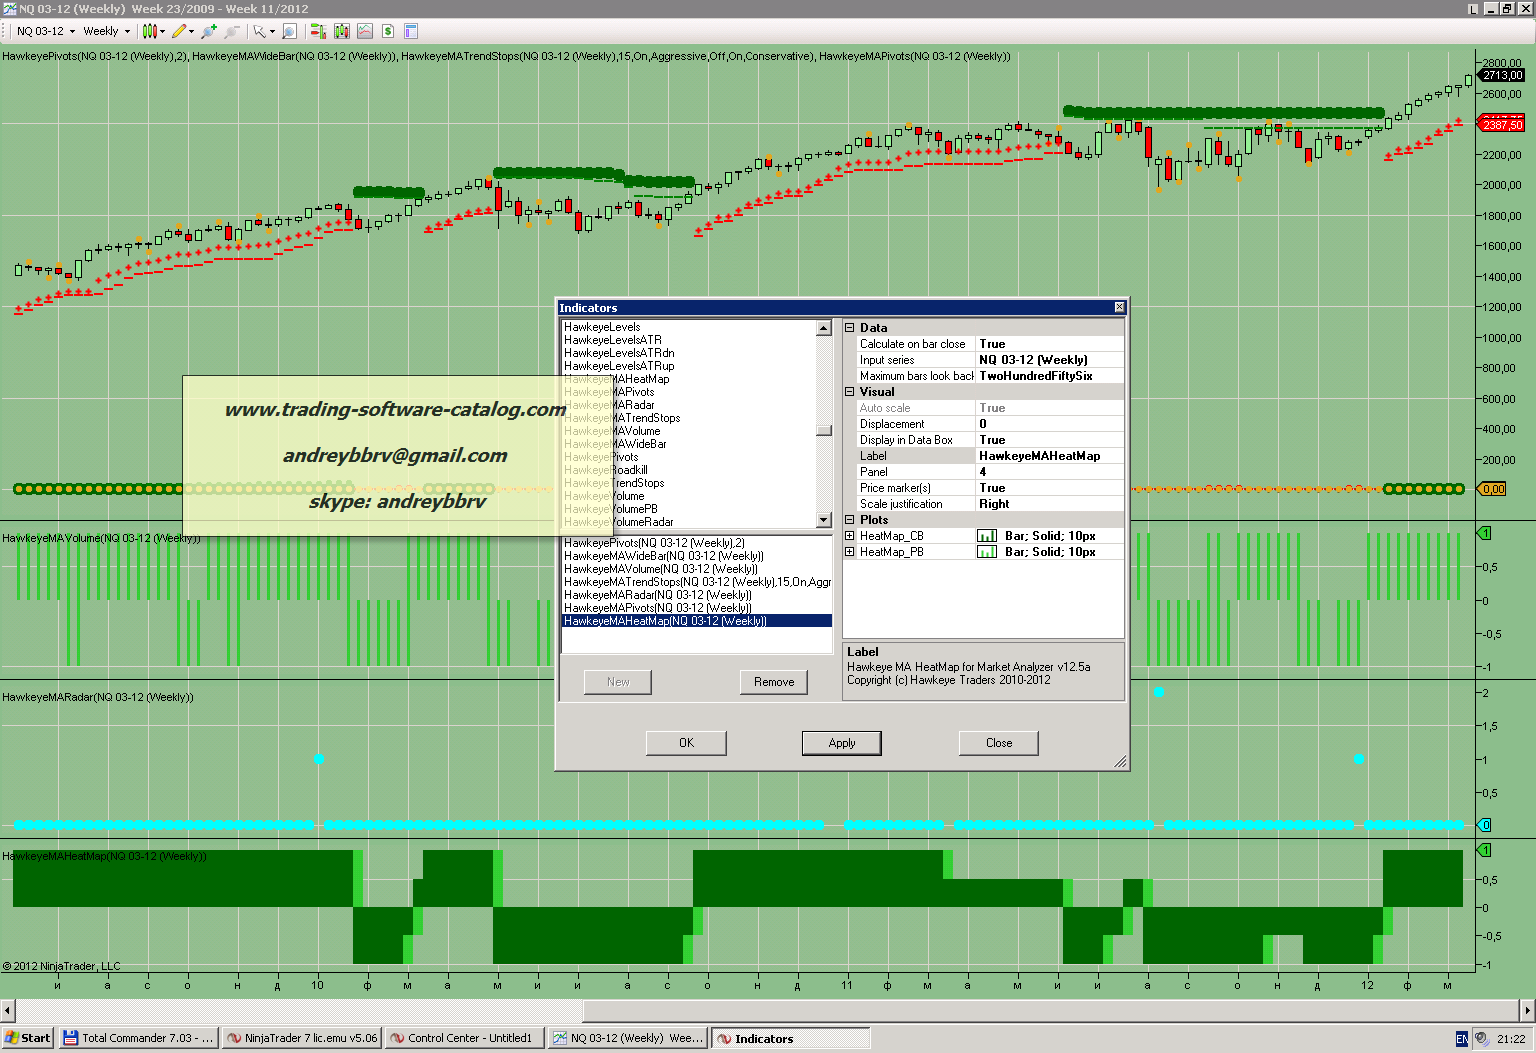Expand the HeatMap_CB plot settings
Screen dimensions: 1536x1053
pyautogui.click(x=850, y=536)
